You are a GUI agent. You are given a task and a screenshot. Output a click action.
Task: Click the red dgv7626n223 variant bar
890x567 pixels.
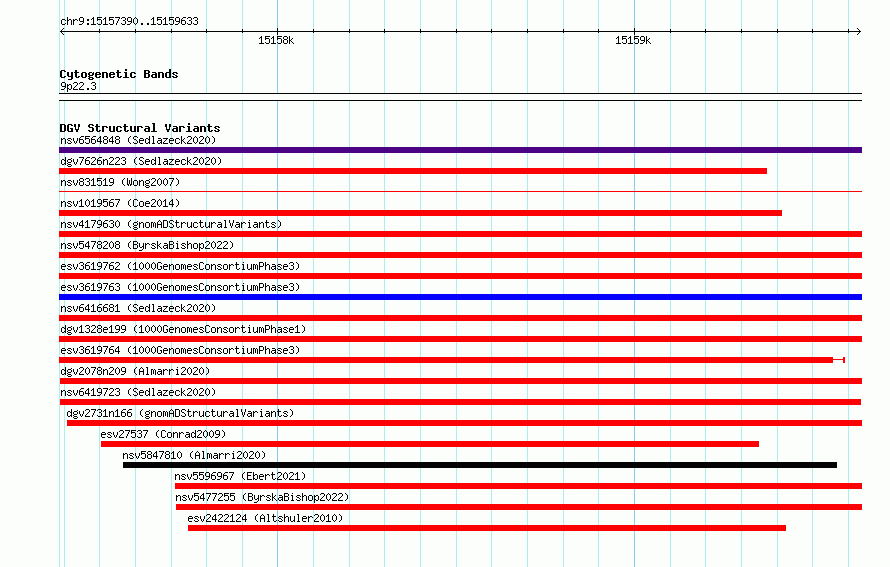click(x=413, y=171)
